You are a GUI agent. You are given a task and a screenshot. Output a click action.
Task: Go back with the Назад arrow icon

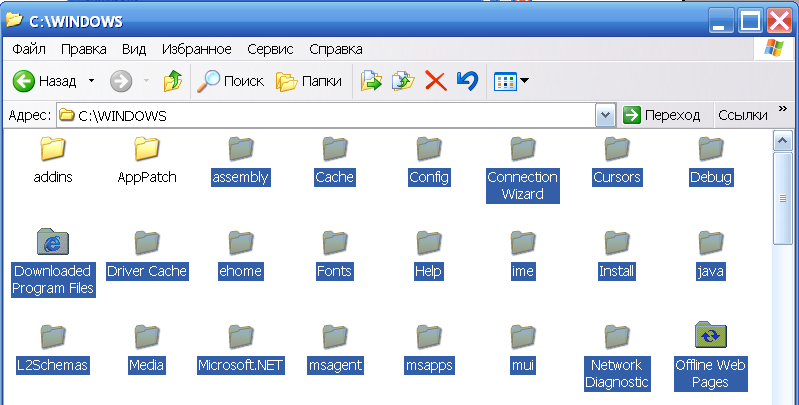click(23, 81)
